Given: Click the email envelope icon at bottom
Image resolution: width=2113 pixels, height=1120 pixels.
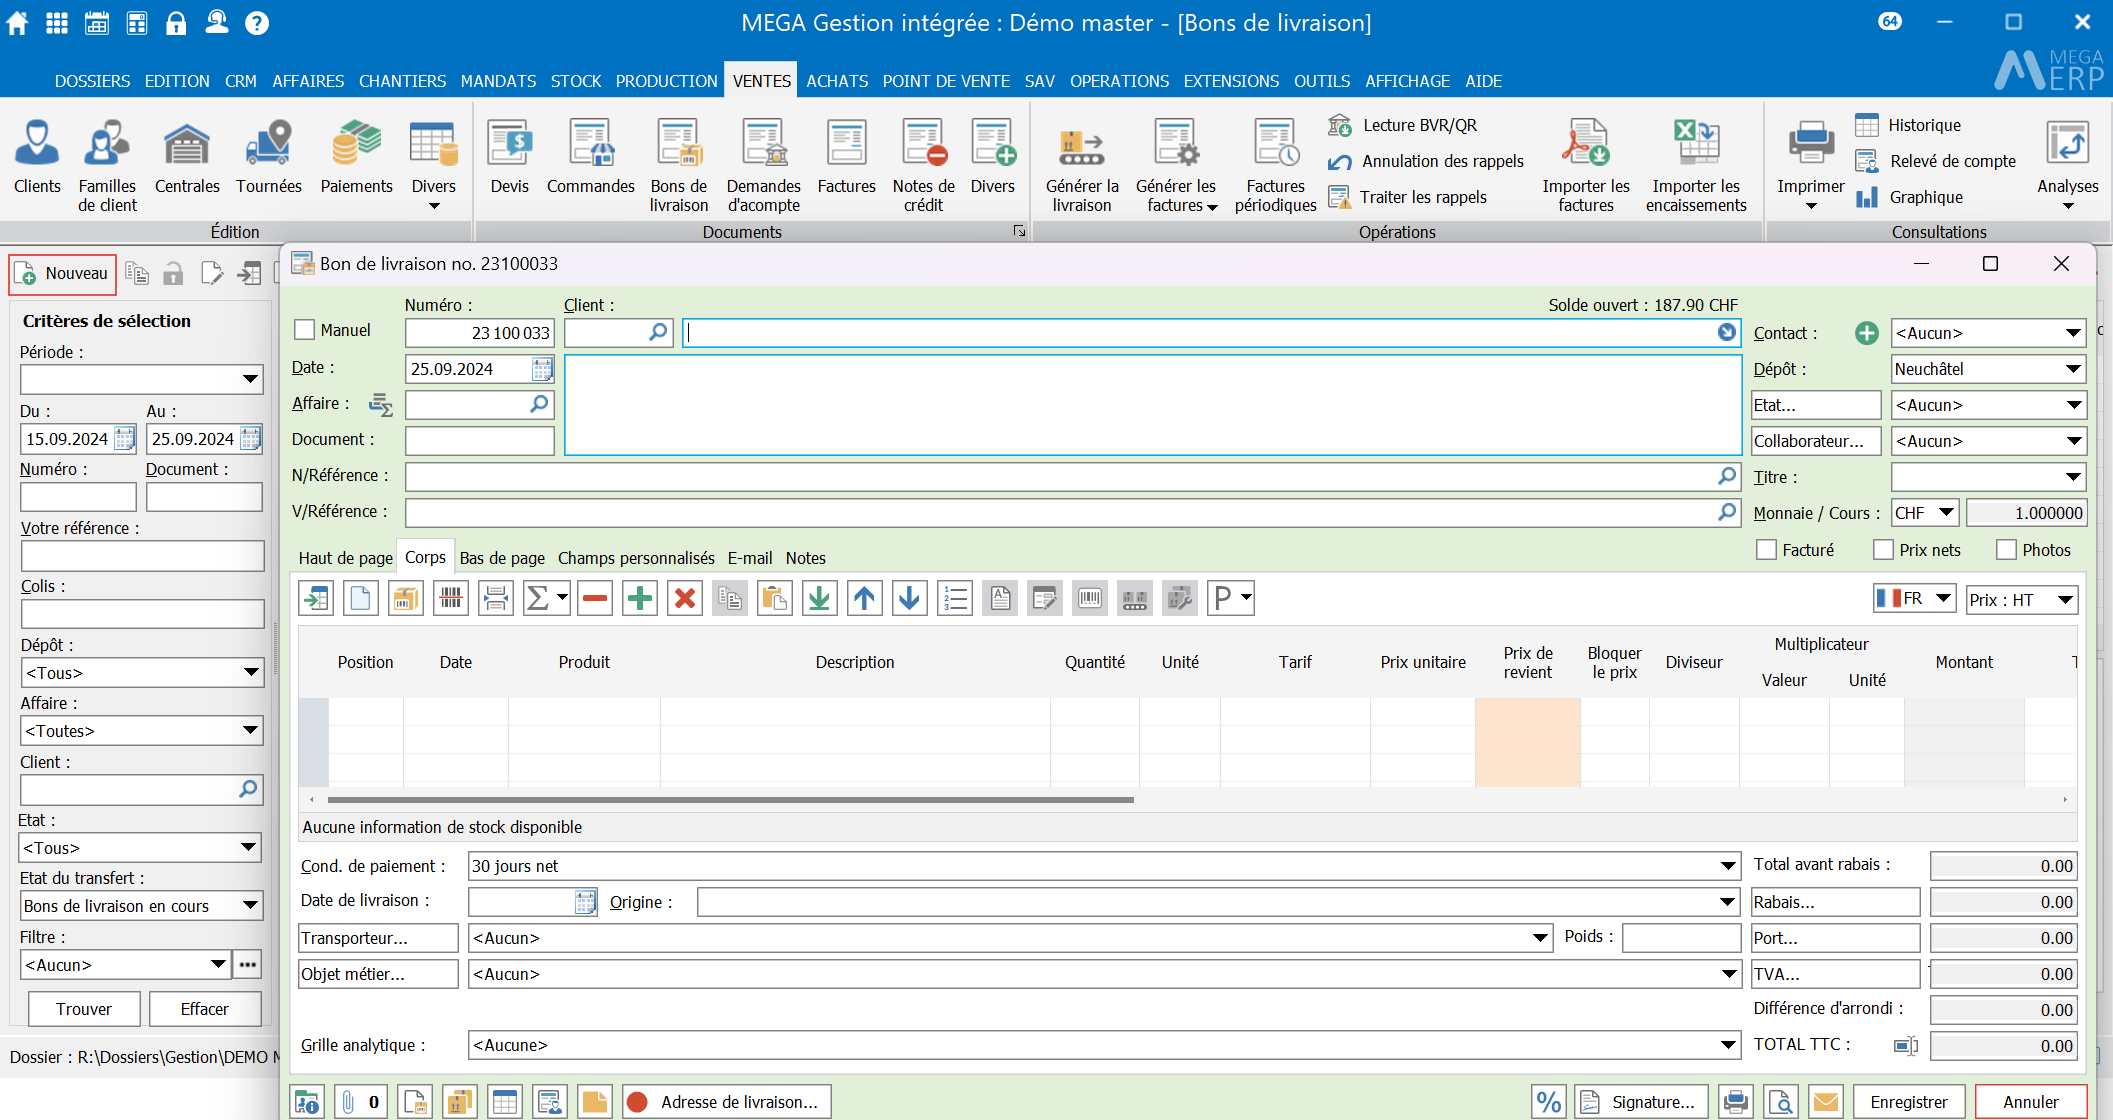Looking at the screenshot, I should pyautogui.click(x=1826, y=1102).
